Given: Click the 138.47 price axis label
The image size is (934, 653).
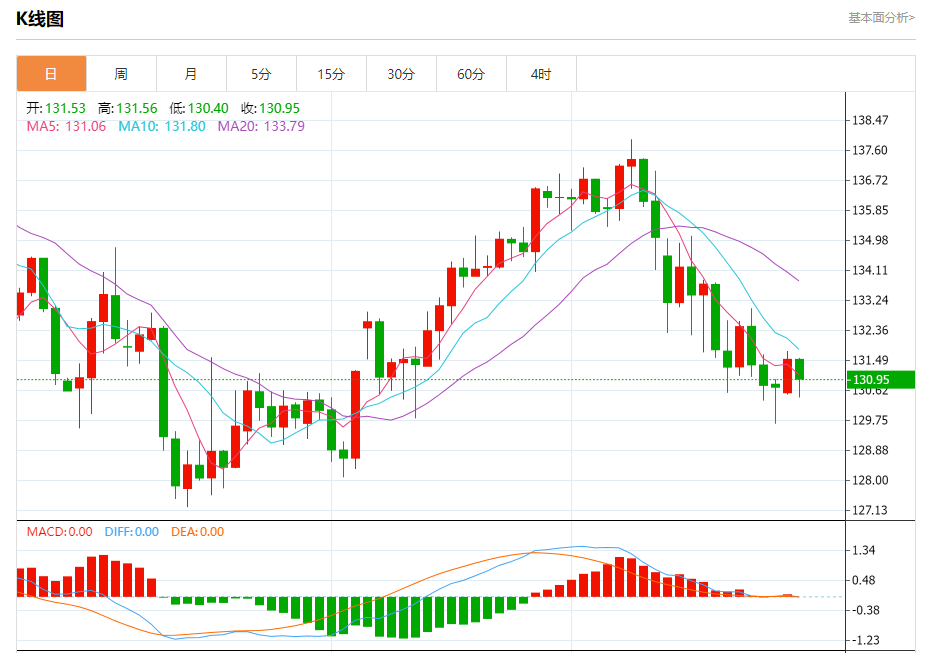Looking at the screenshot, I should 870,120.
